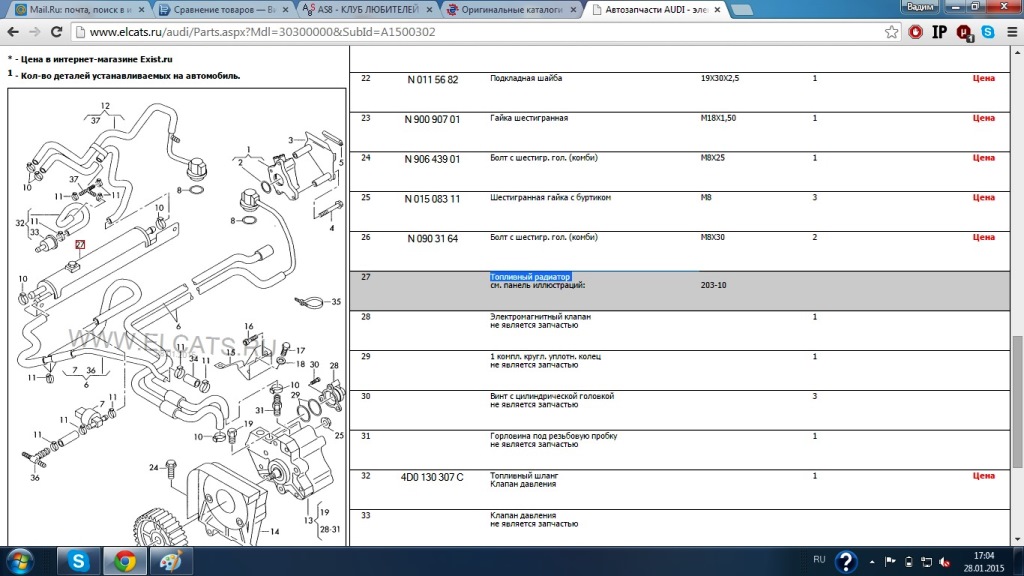The height and width of the screenshot is (576, 1024).
Task: Click the IP extension icon in toolbar
Action: tap(940, 32)
